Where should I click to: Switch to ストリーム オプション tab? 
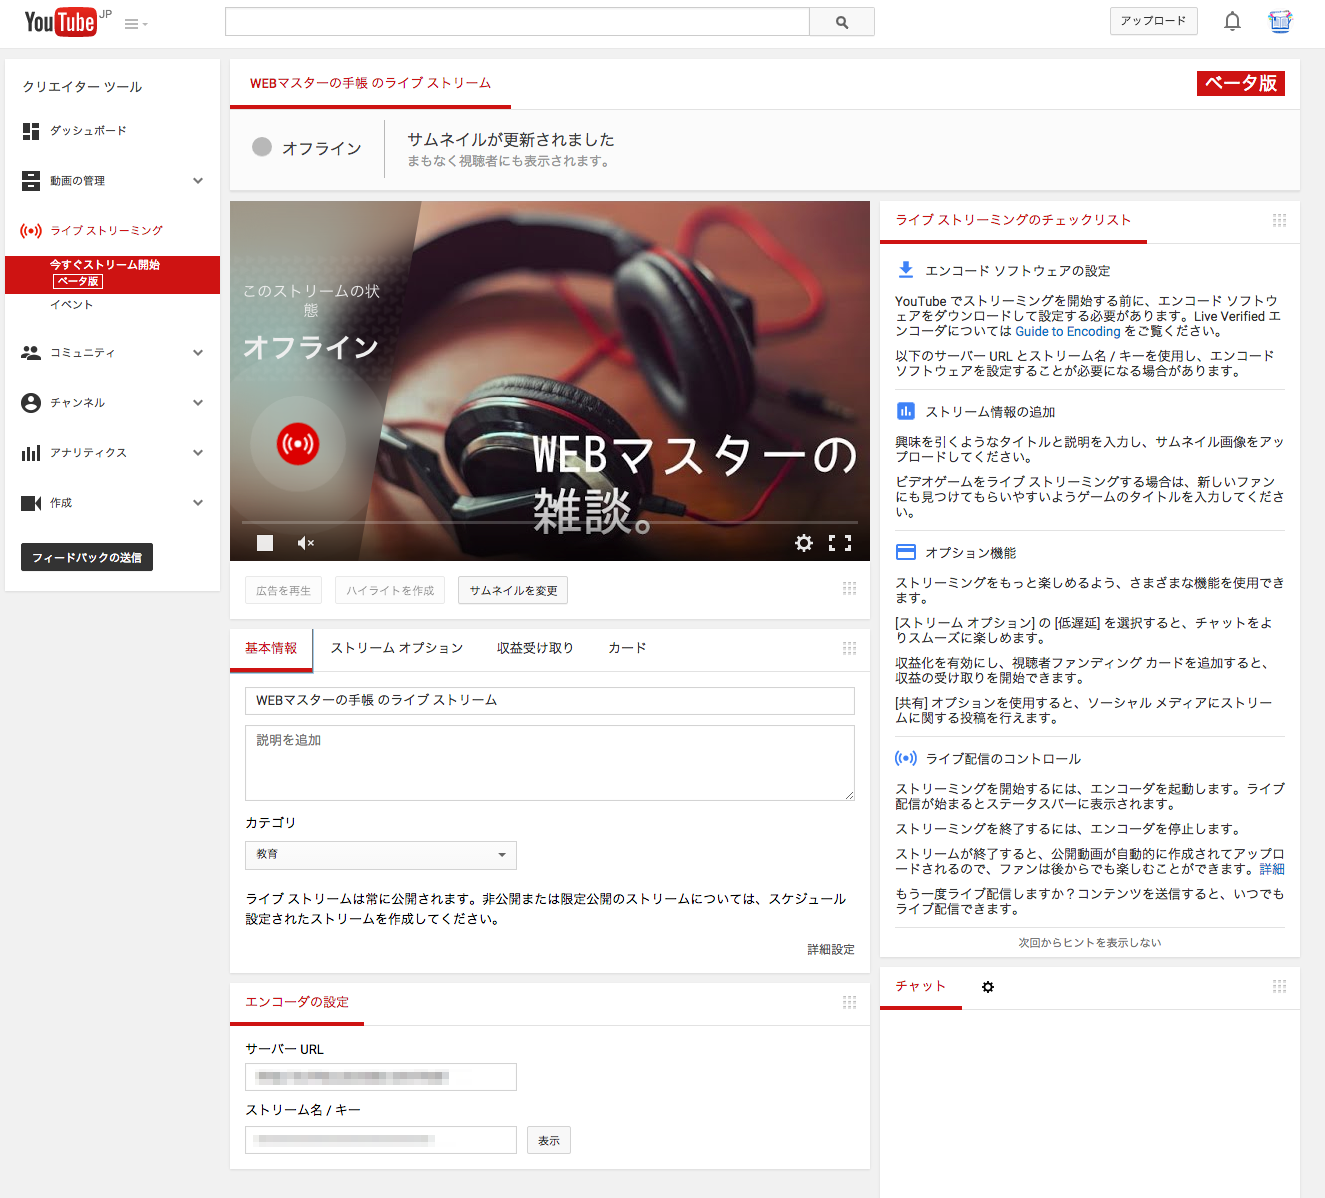[397, 648]
